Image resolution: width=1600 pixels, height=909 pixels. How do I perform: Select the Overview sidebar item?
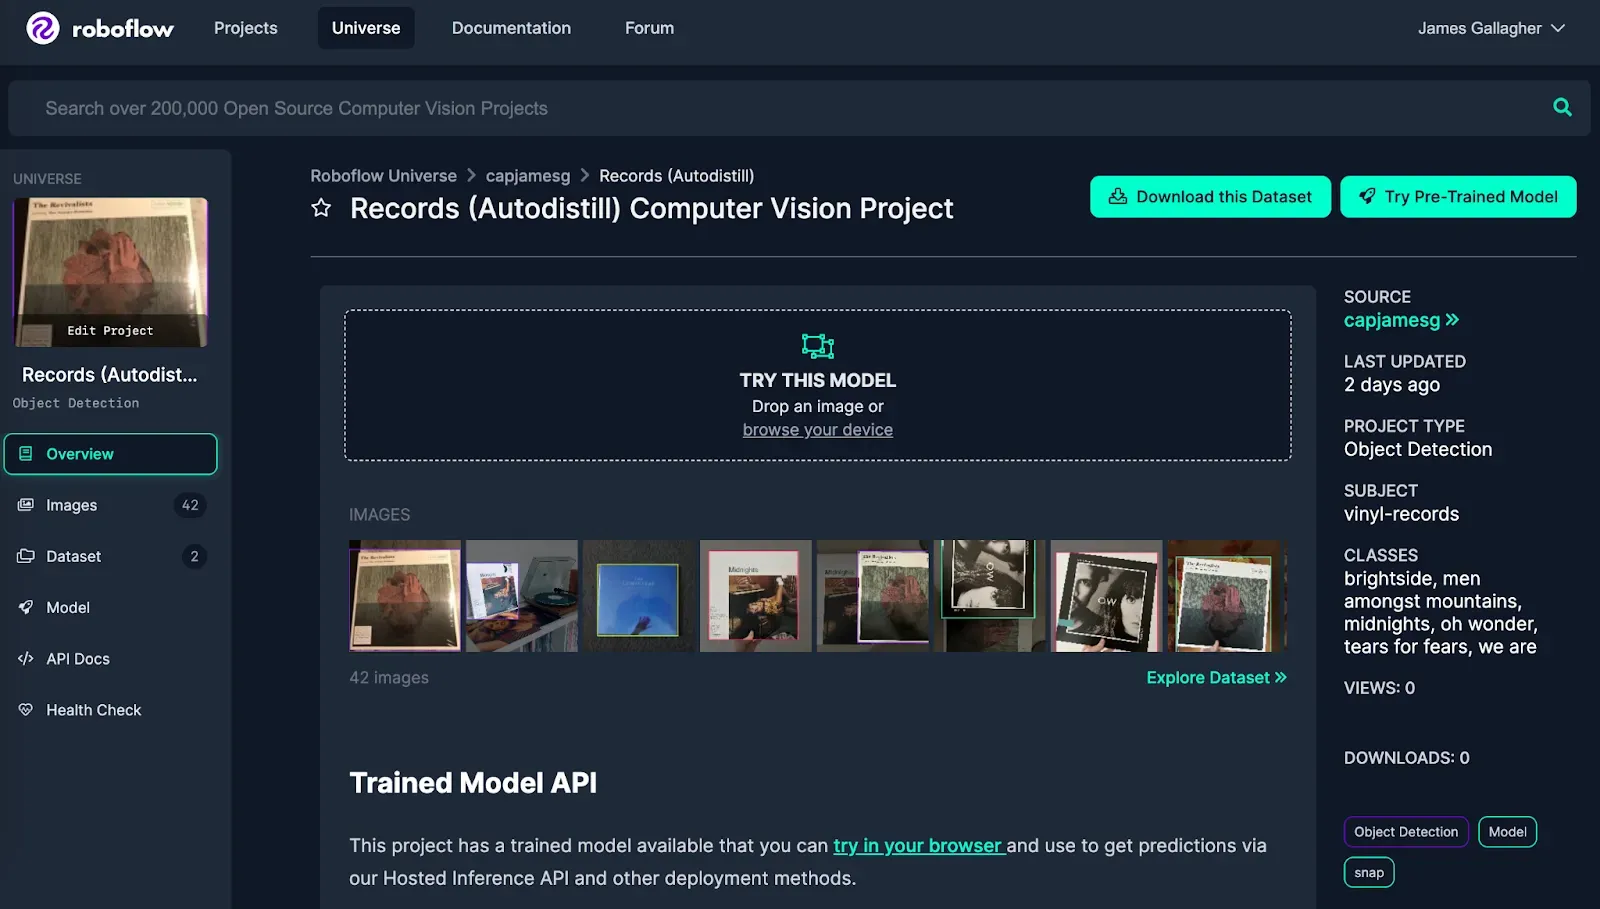point(110,454)
